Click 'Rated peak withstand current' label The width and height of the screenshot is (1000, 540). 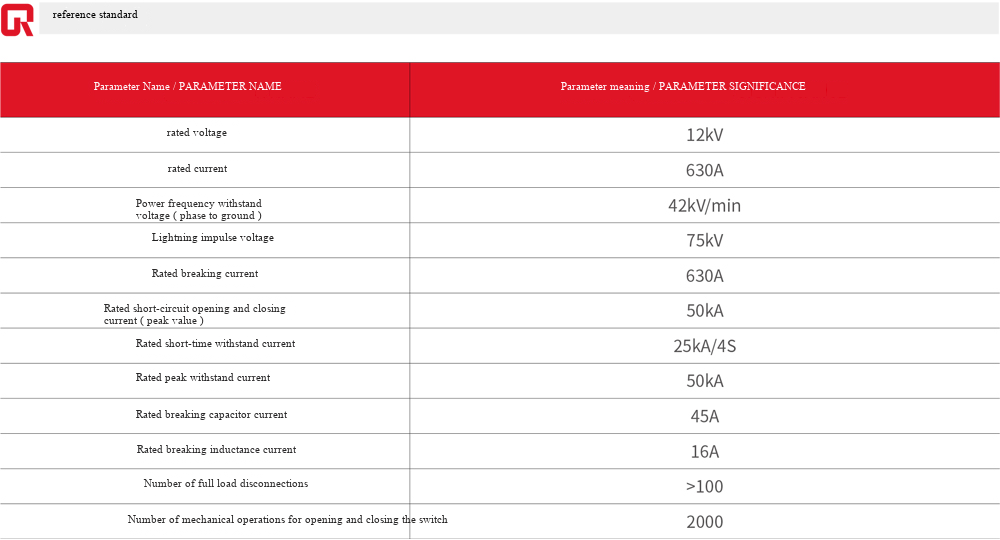202,378
